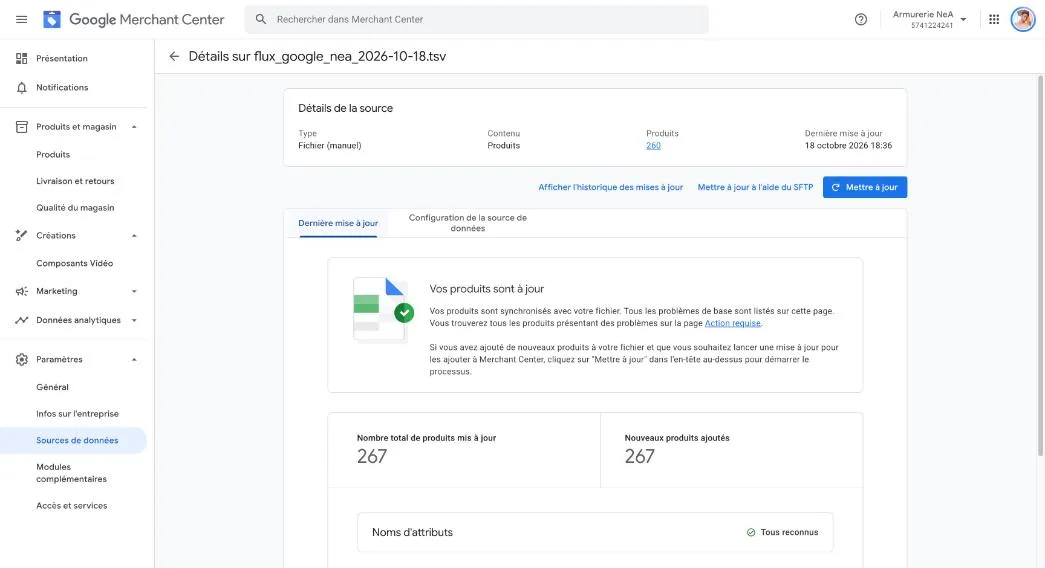Open Modules complémentaires
Image resolution: width=1045 pixels, height=568 pixels.
71,473
